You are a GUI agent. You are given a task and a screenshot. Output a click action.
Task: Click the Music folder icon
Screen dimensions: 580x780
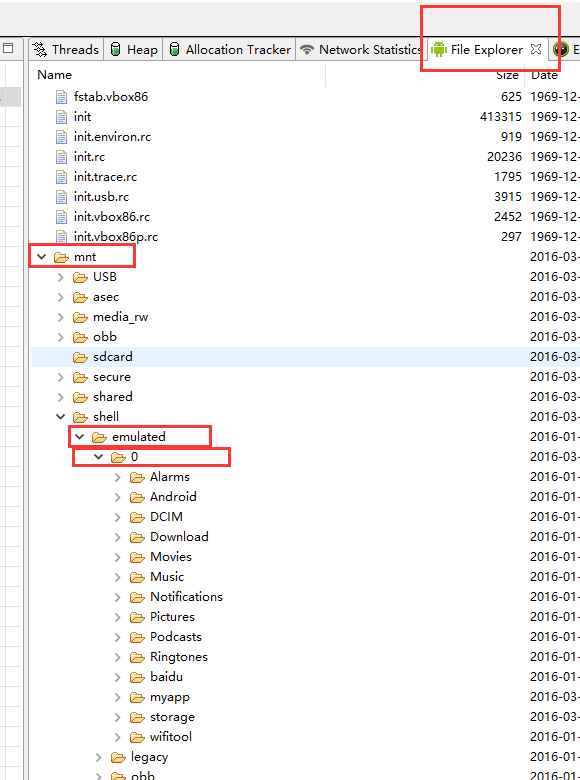click(x=137, y=577)
